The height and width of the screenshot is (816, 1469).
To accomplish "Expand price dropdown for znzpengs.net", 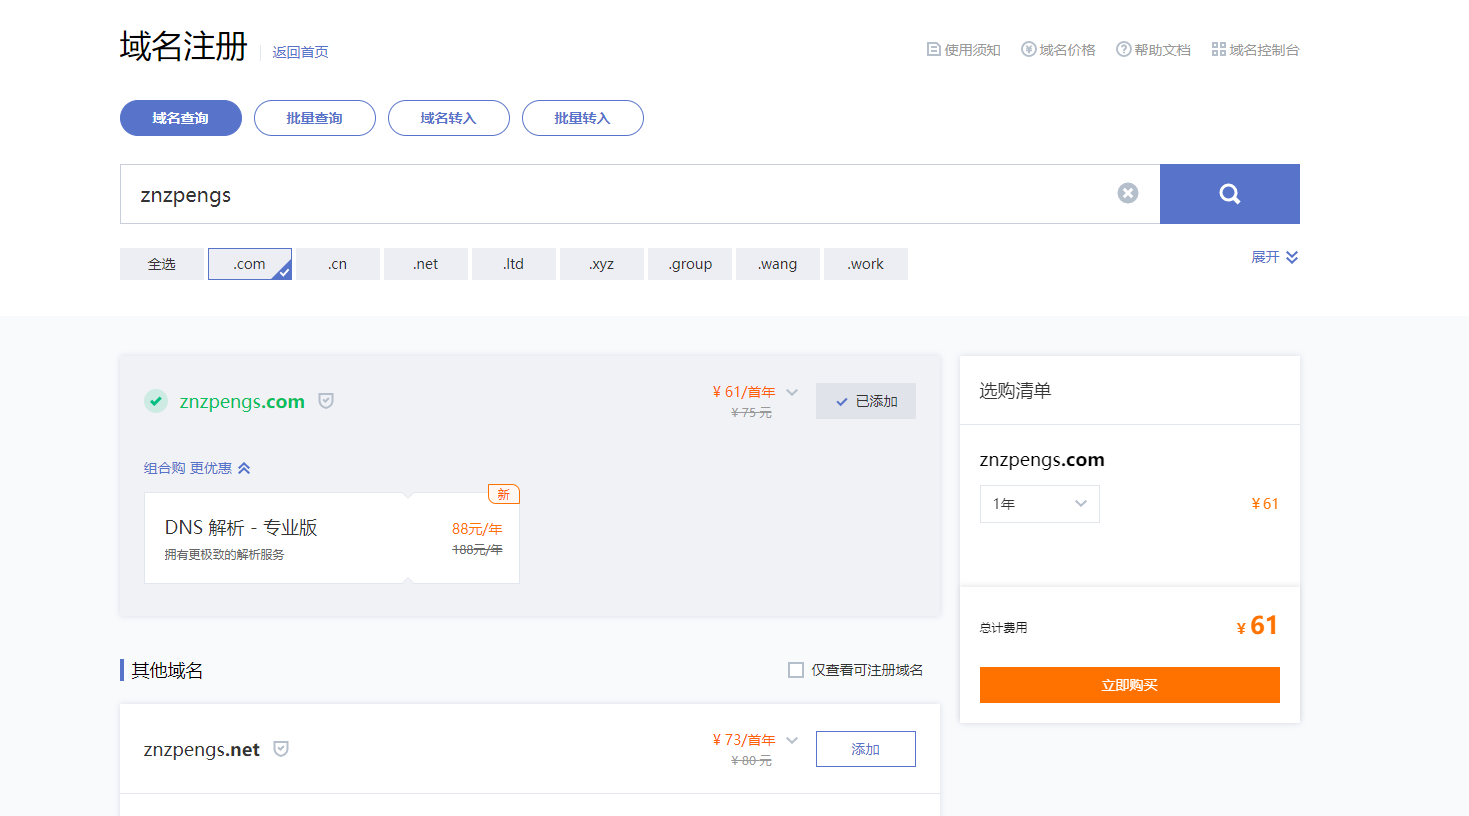I will click(792, 740).
